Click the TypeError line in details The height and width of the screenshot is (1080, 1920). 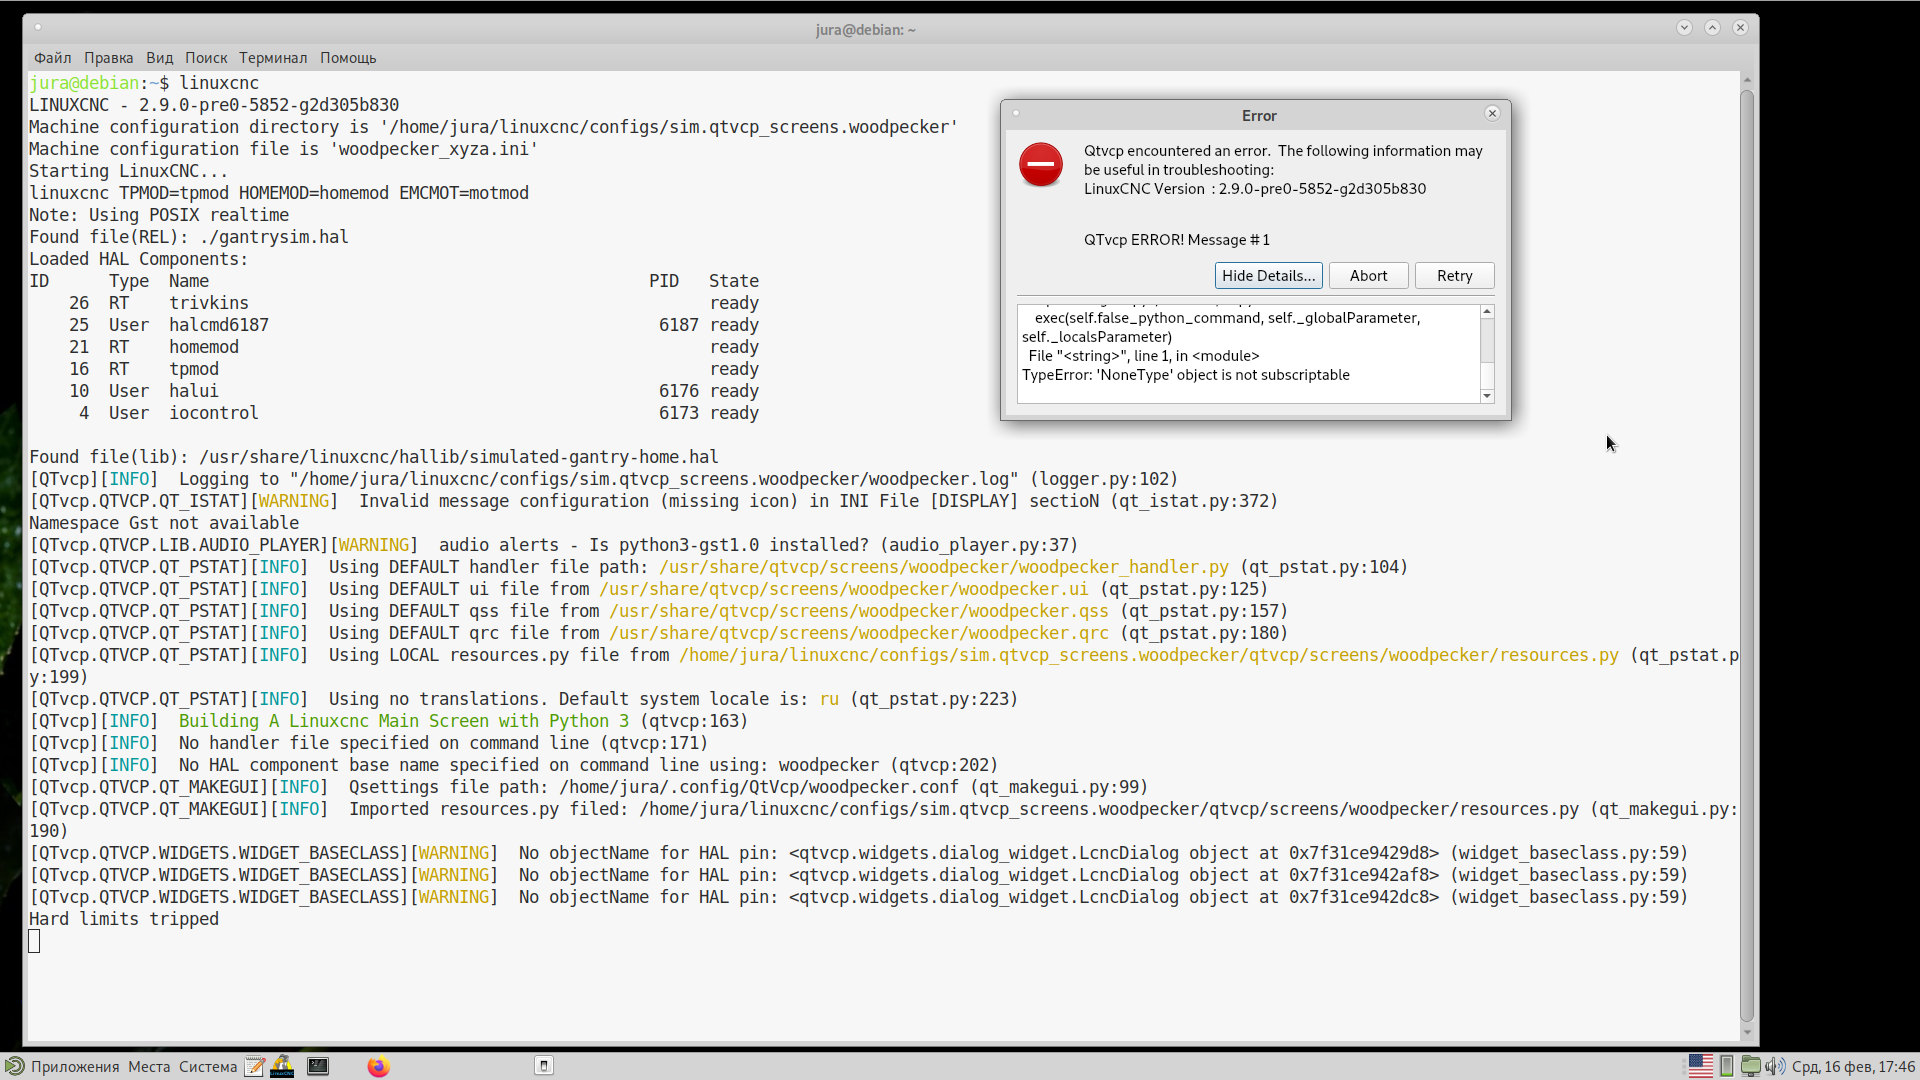[x=1185, y=375]
